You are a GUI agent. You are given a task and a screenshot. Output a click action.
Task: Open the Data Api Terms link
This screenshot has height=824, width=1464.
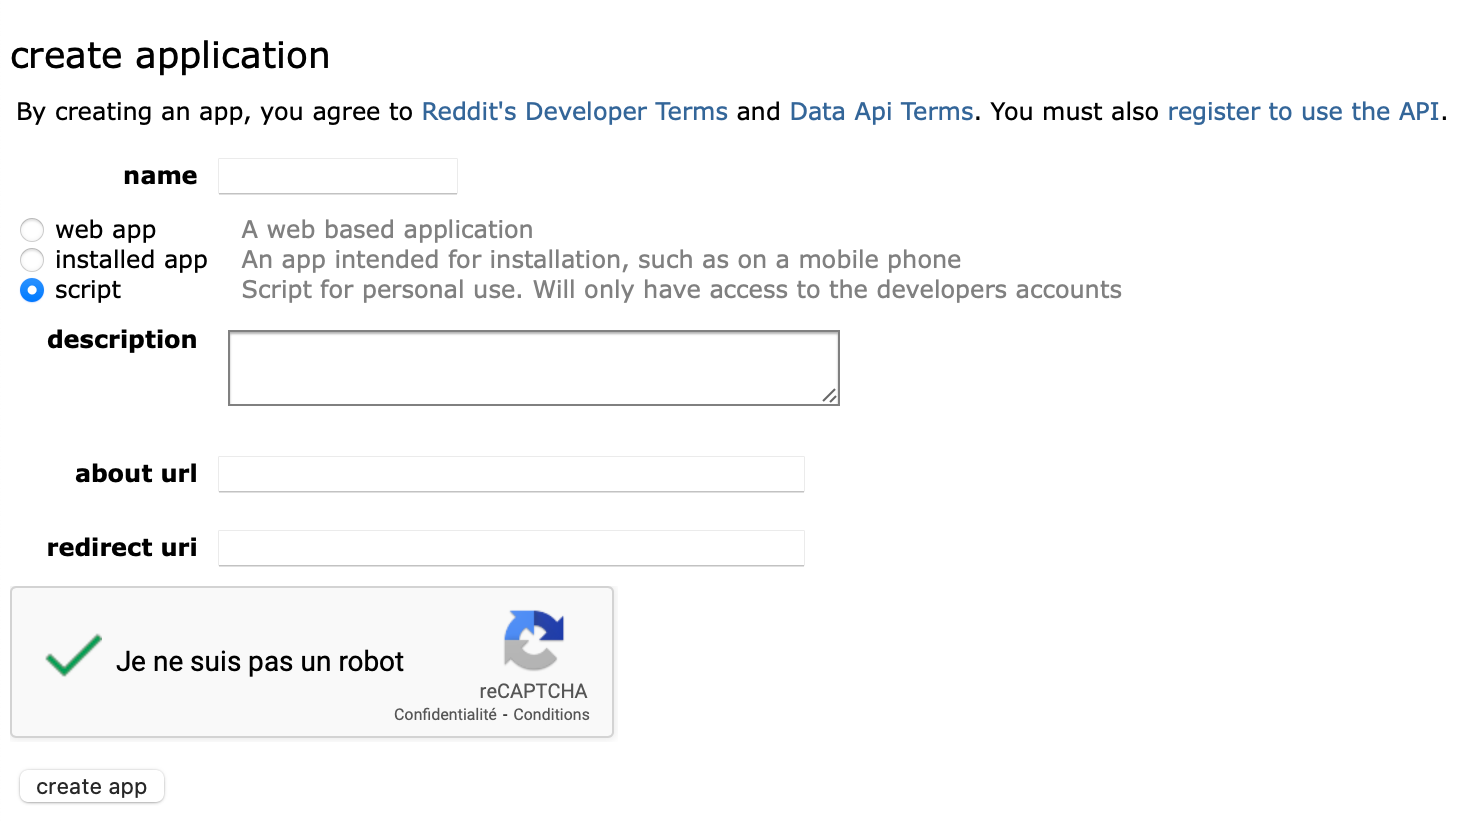click(881, 111)
